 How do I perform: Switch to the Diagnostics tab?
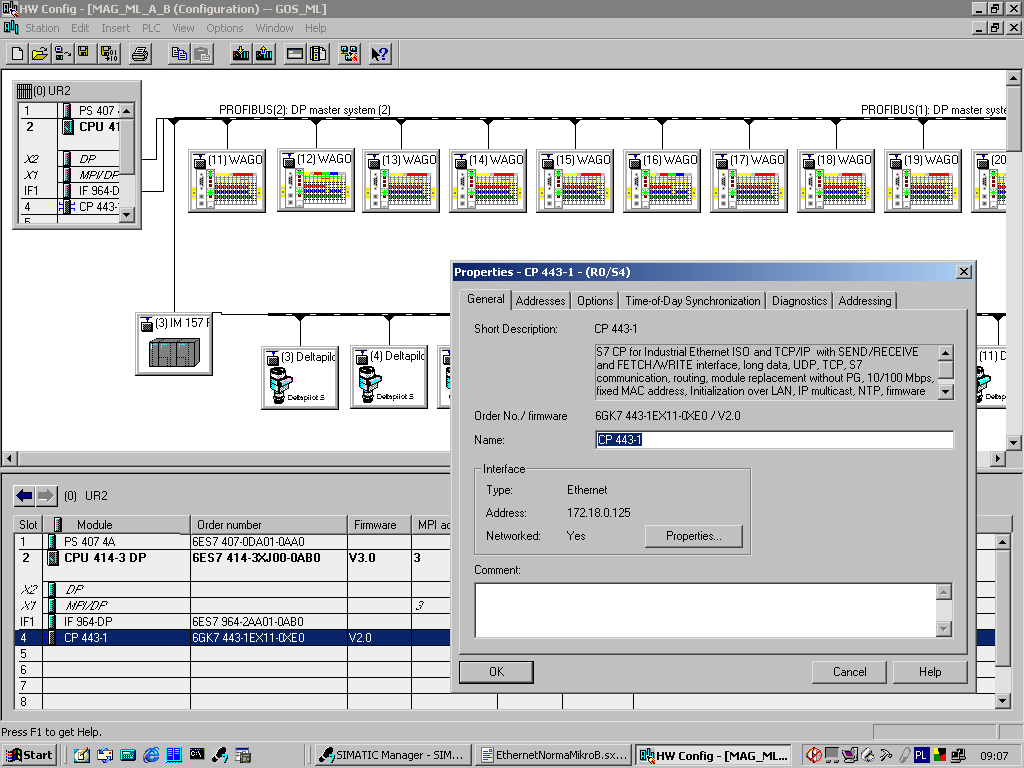point(799,301)
